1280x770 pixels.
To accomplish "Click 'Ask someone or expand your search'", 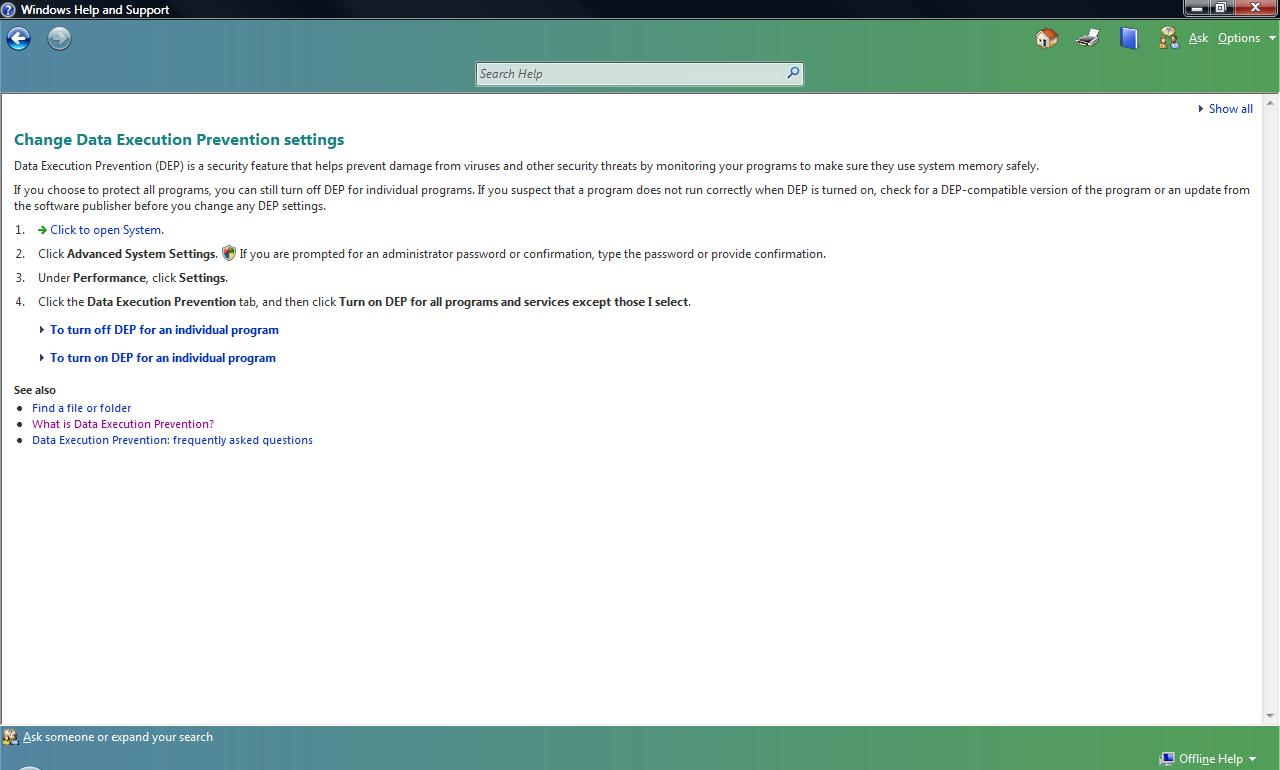I will point(117,737).
